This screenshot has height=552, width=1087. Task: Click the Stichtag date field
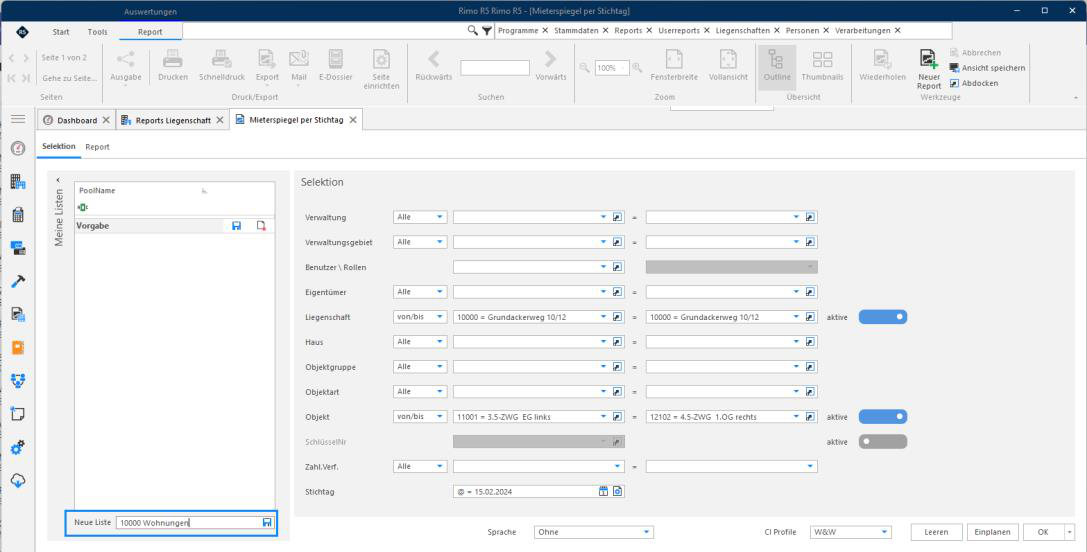[525, 492]
